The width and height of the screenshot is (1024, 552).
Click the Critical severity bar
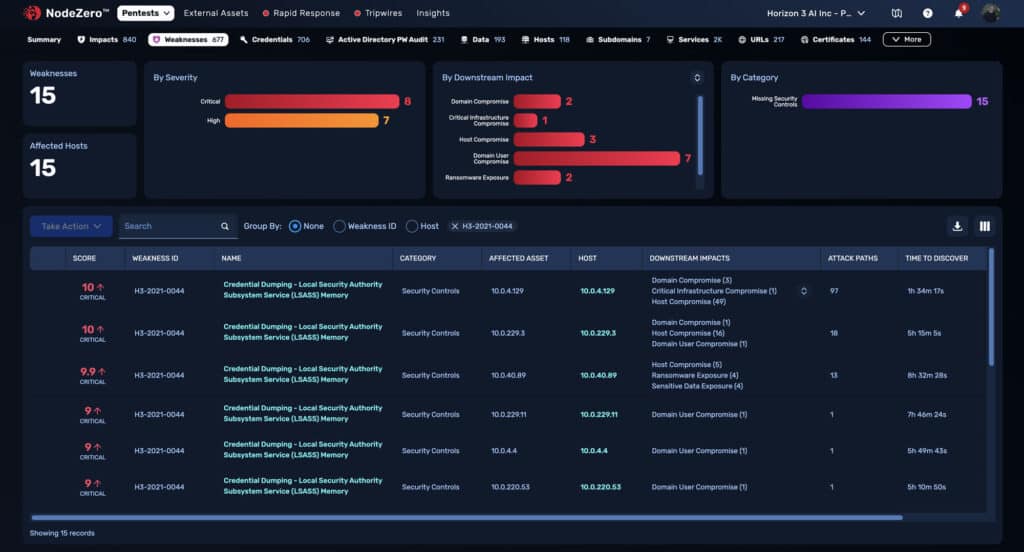tap(312, 101)
